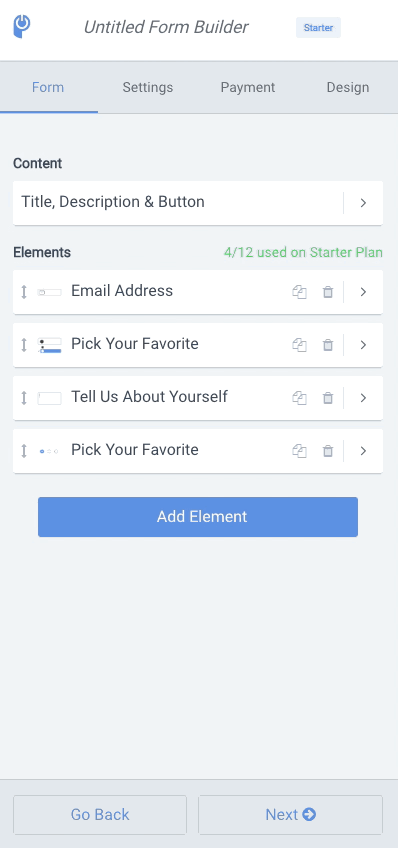
Task: Go to the Design tab
Action: click(x=348, y=88)
